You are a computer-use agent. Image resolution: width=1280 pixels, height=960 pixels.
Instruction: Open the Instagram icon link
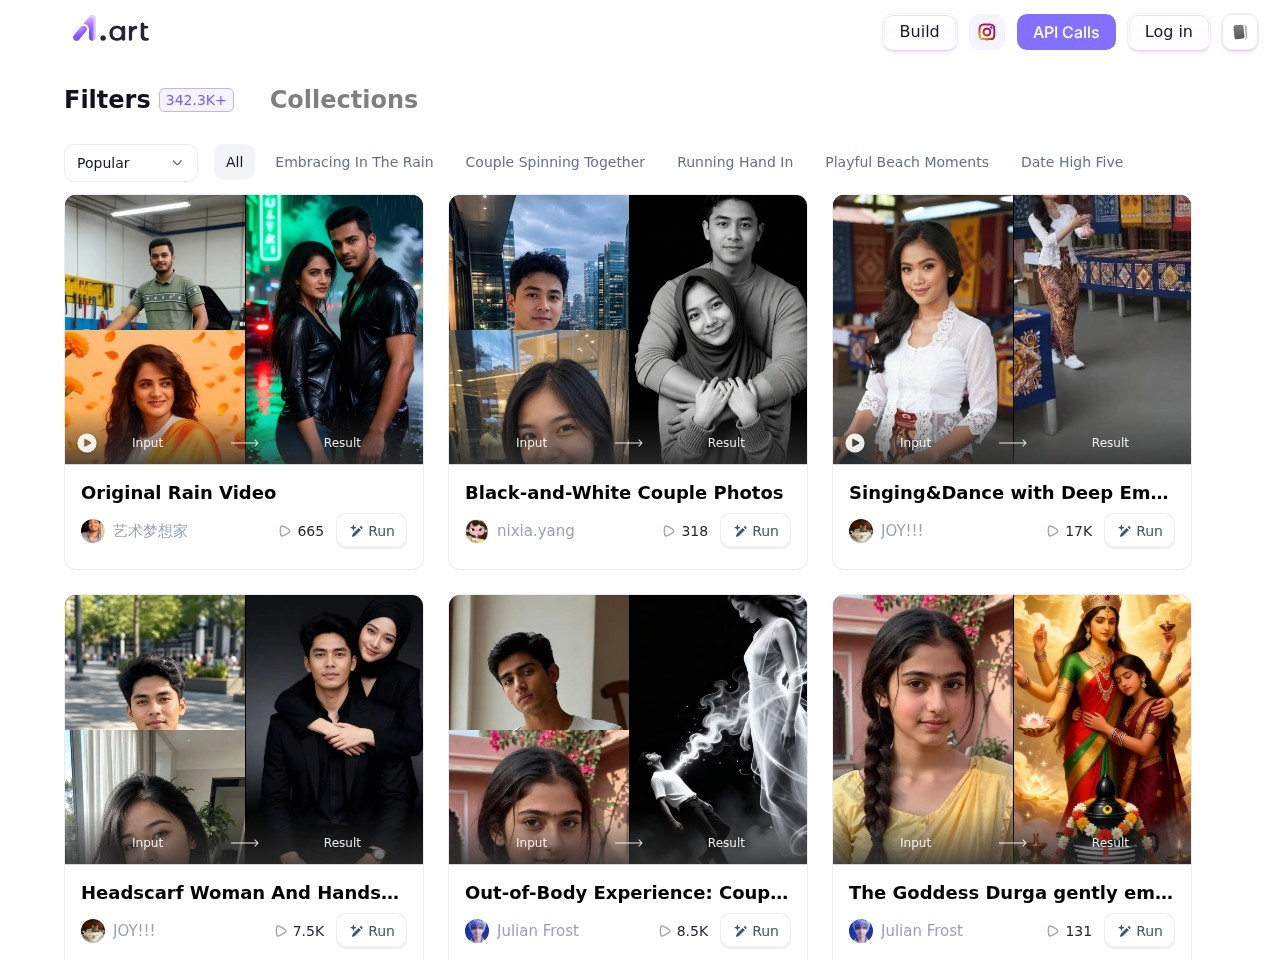point(987,32)
